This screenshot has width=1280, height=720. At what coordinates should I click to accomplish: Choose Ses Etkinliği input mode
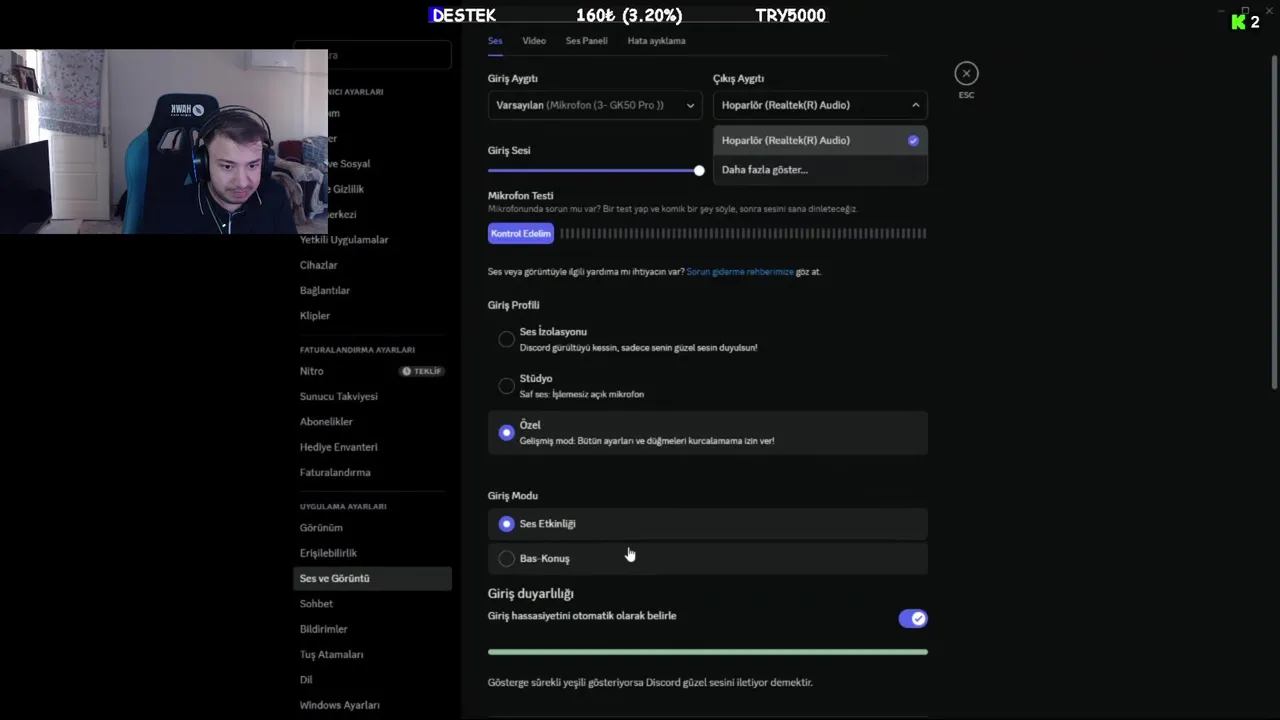pos(708,524)
